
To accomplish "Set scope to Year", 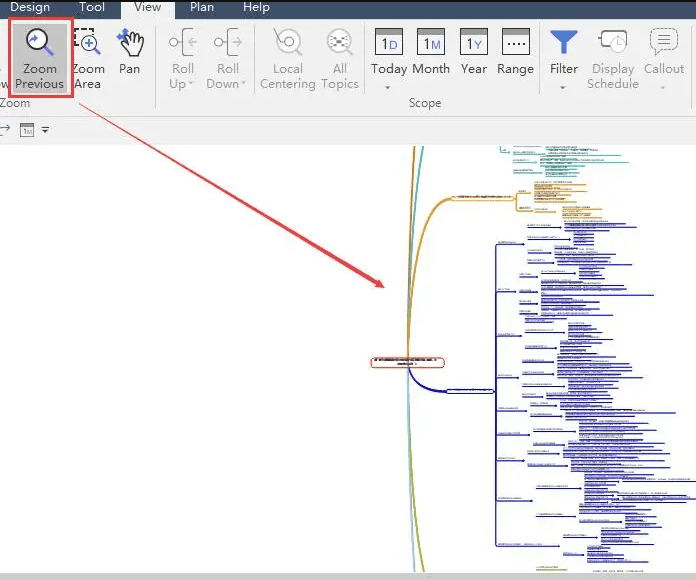I will [x=474, y=52].
